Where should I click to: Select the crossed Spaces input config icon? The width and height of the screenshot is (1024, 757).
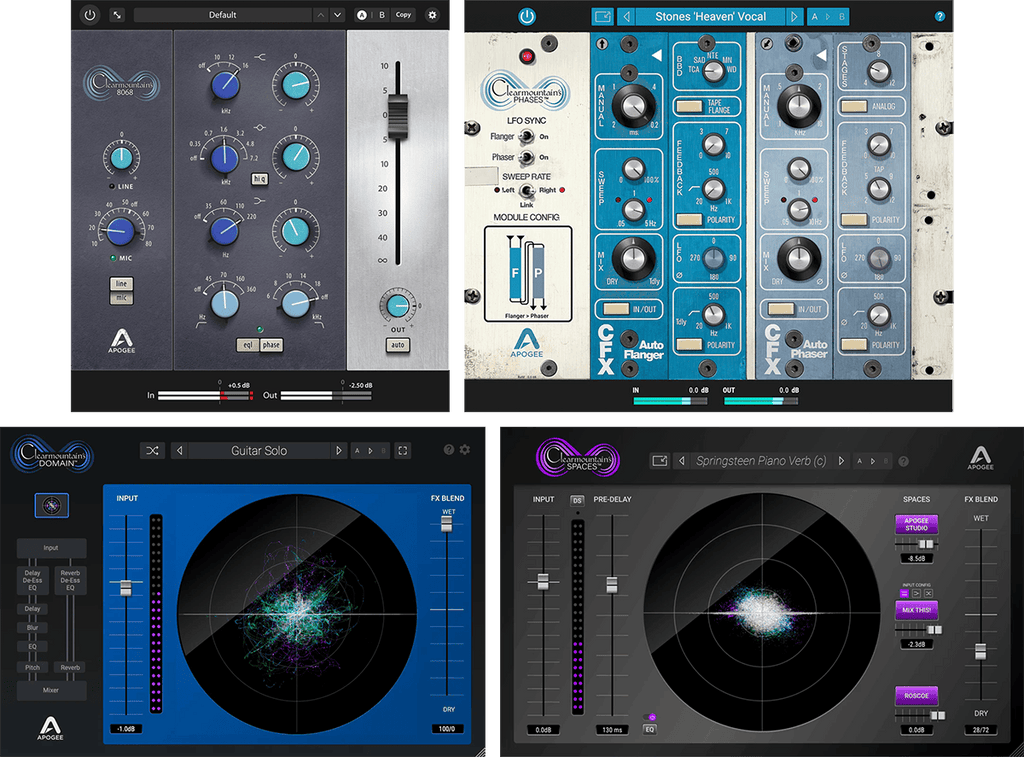point(929,593)
